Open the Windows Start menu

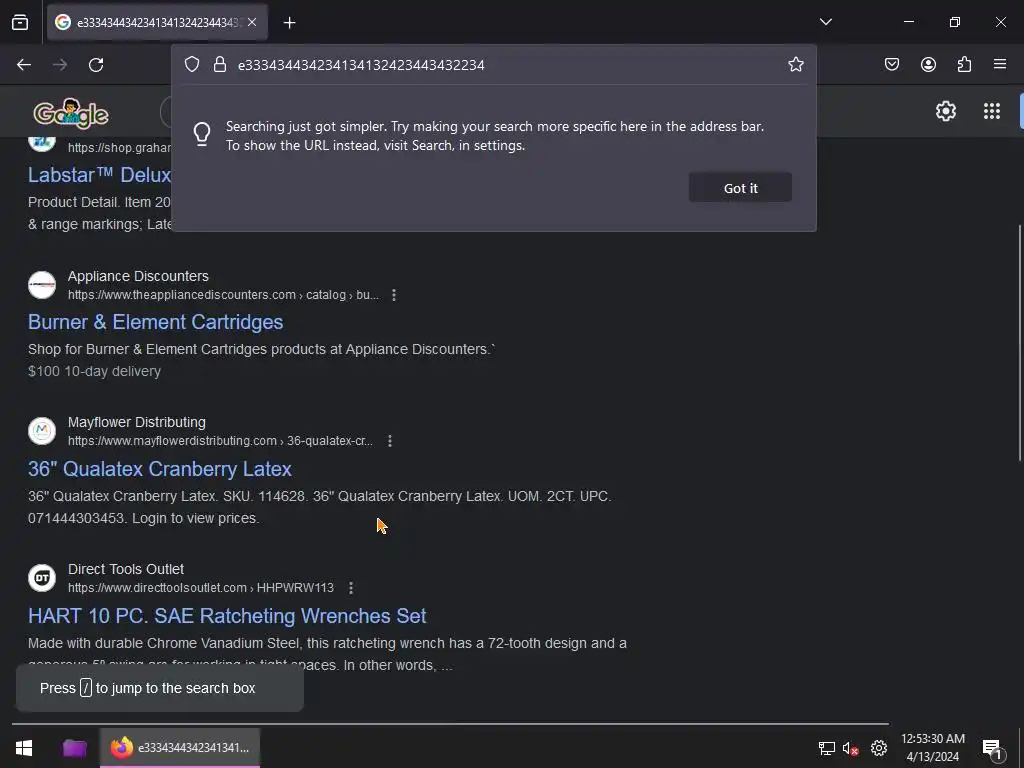(x=24, y=748)
